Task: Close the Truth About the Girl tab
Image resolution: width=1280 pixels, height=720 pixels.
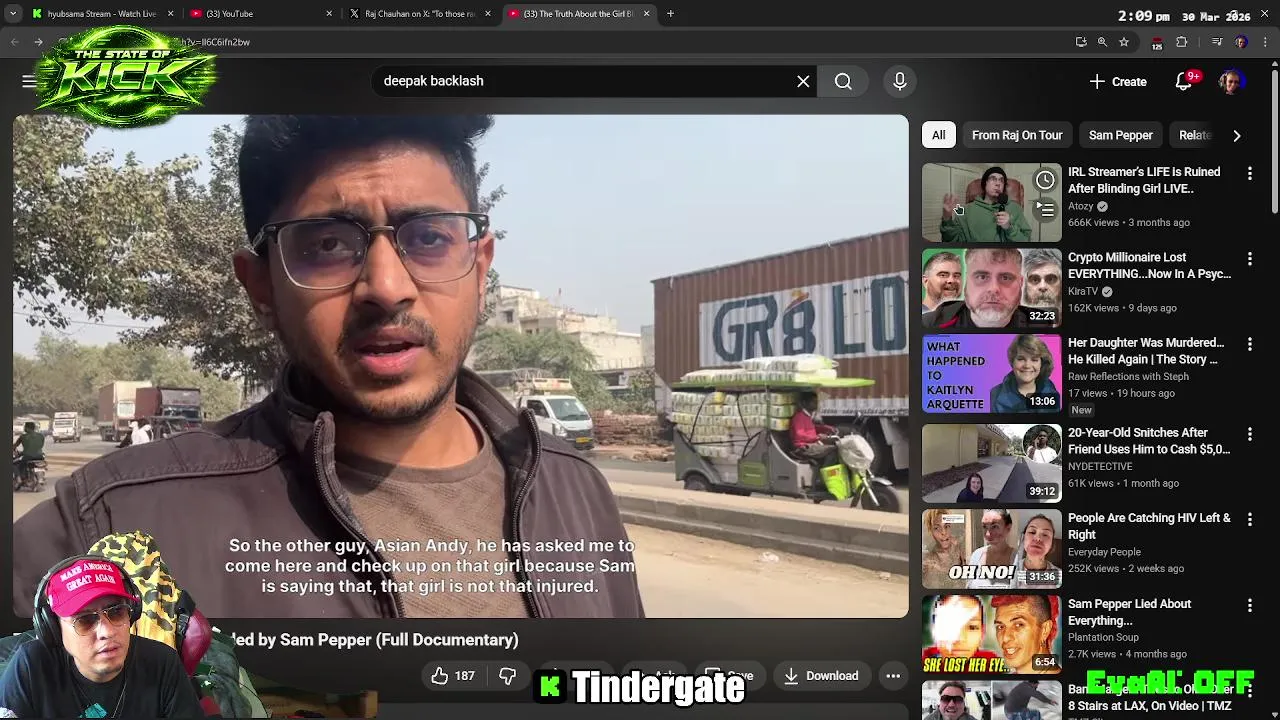Action: [646, 14]
